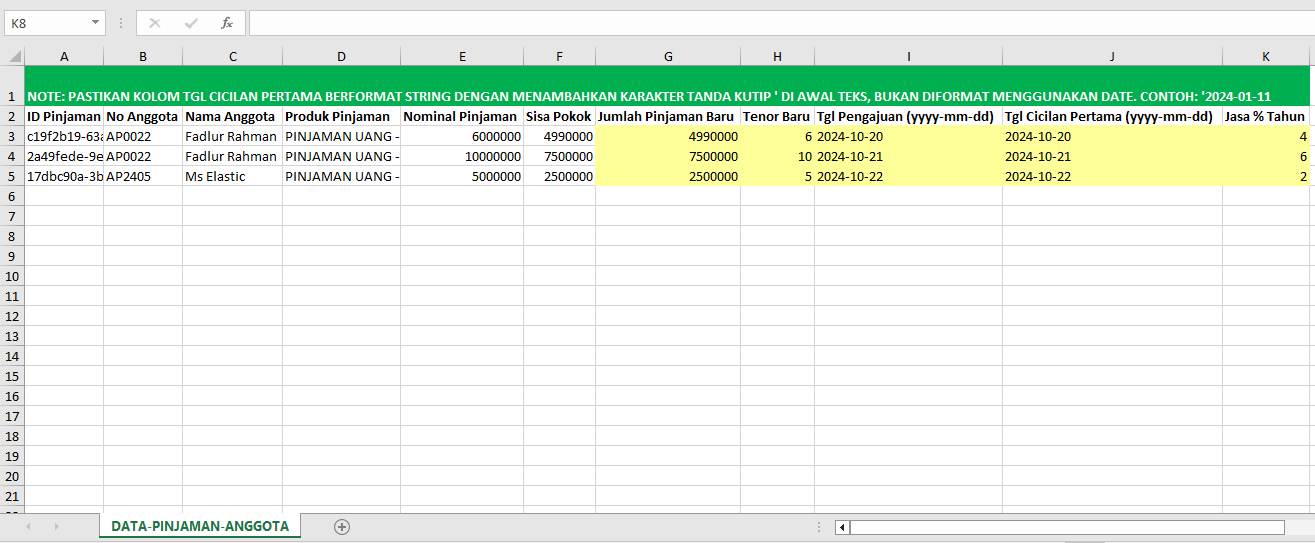Click Tgl Pengajuan cell 2024-10-21
The height and width of the screenshot is (543, 1315).
(909, 156)
